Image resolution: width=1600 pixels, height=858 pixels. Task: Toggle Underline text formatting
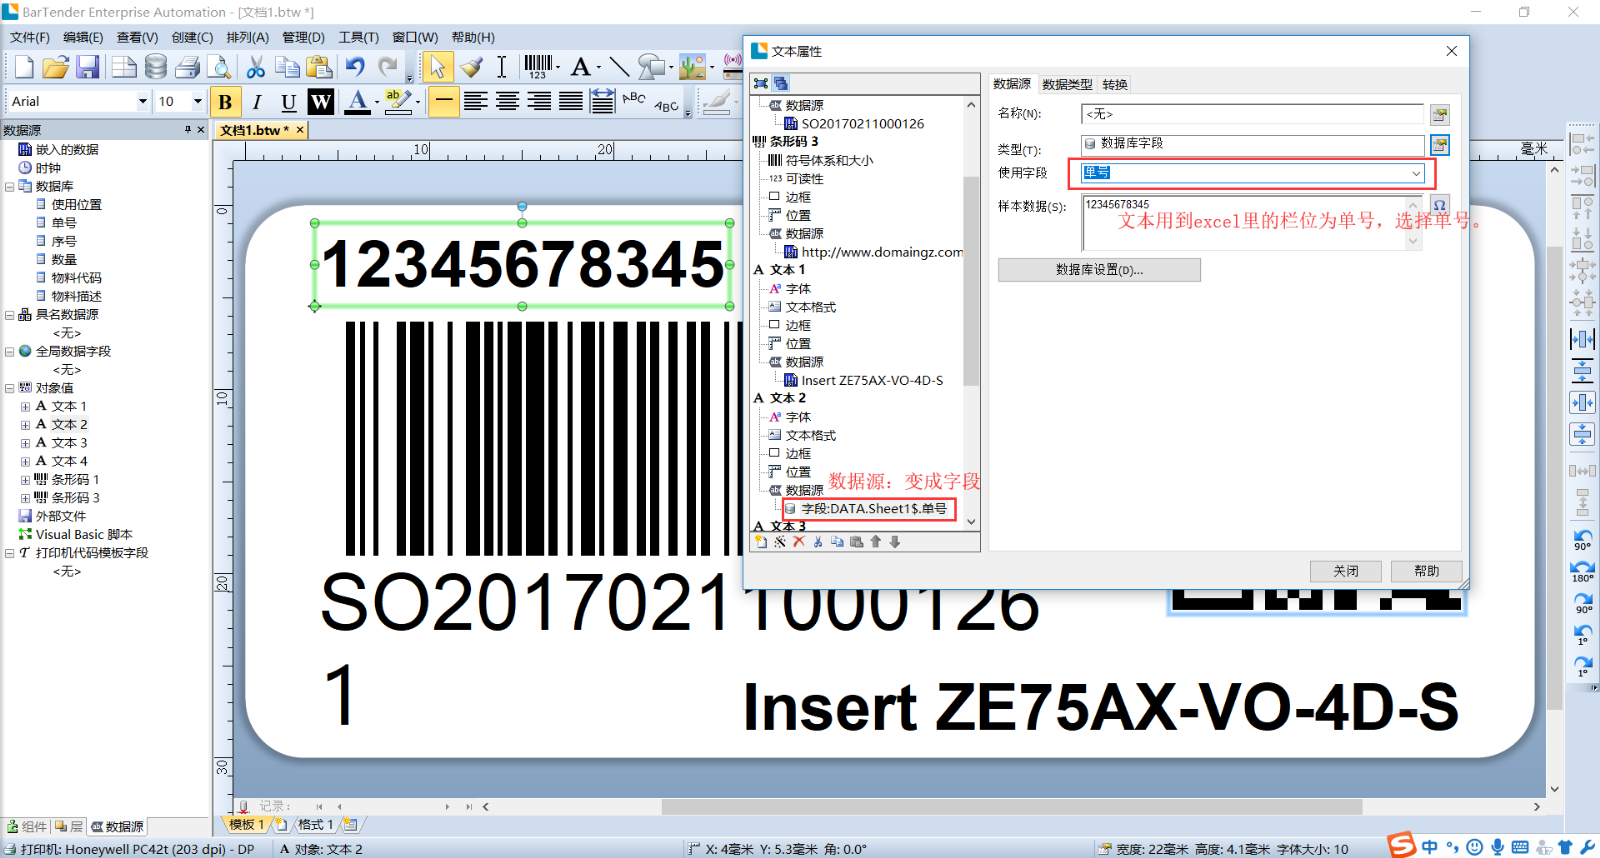coord(288,101)
